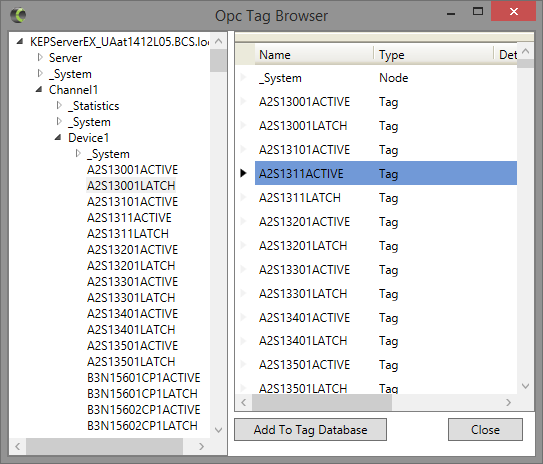Select B3N15601CP1ACTIVE in the left tree
This screenshot has height=464, width=543.
click(x=144, y=377)
